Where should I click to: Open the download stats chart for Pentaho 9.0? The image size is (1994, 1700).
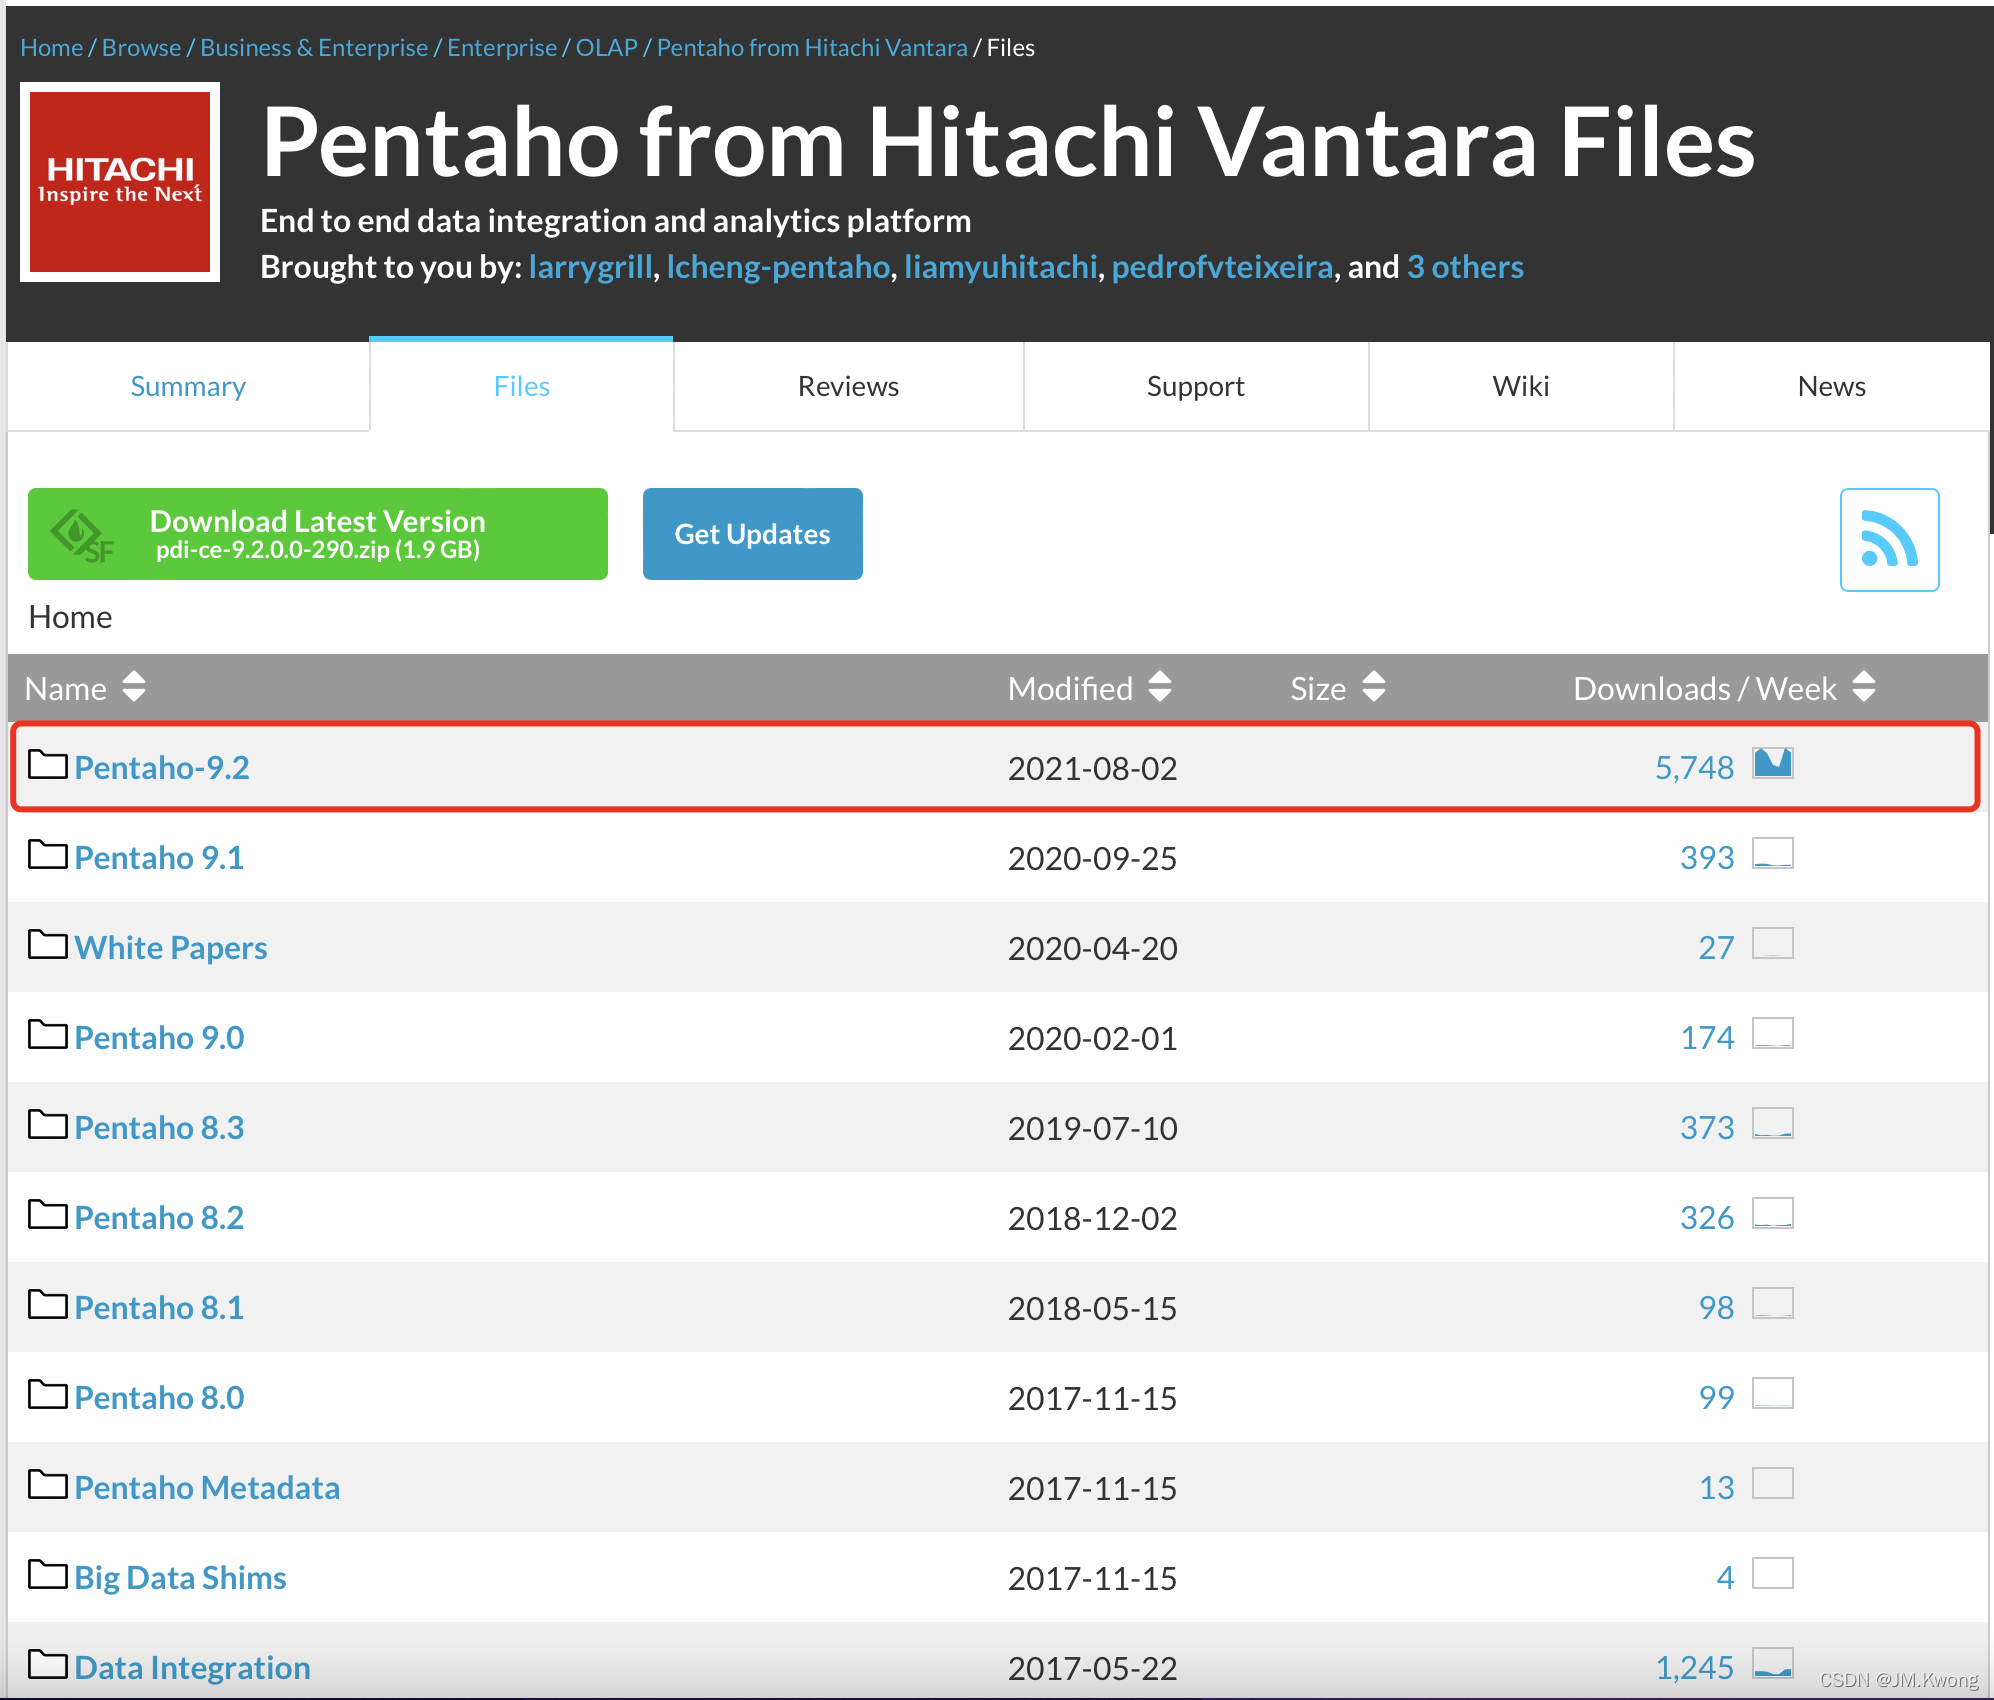(x=1773, y=1033)
